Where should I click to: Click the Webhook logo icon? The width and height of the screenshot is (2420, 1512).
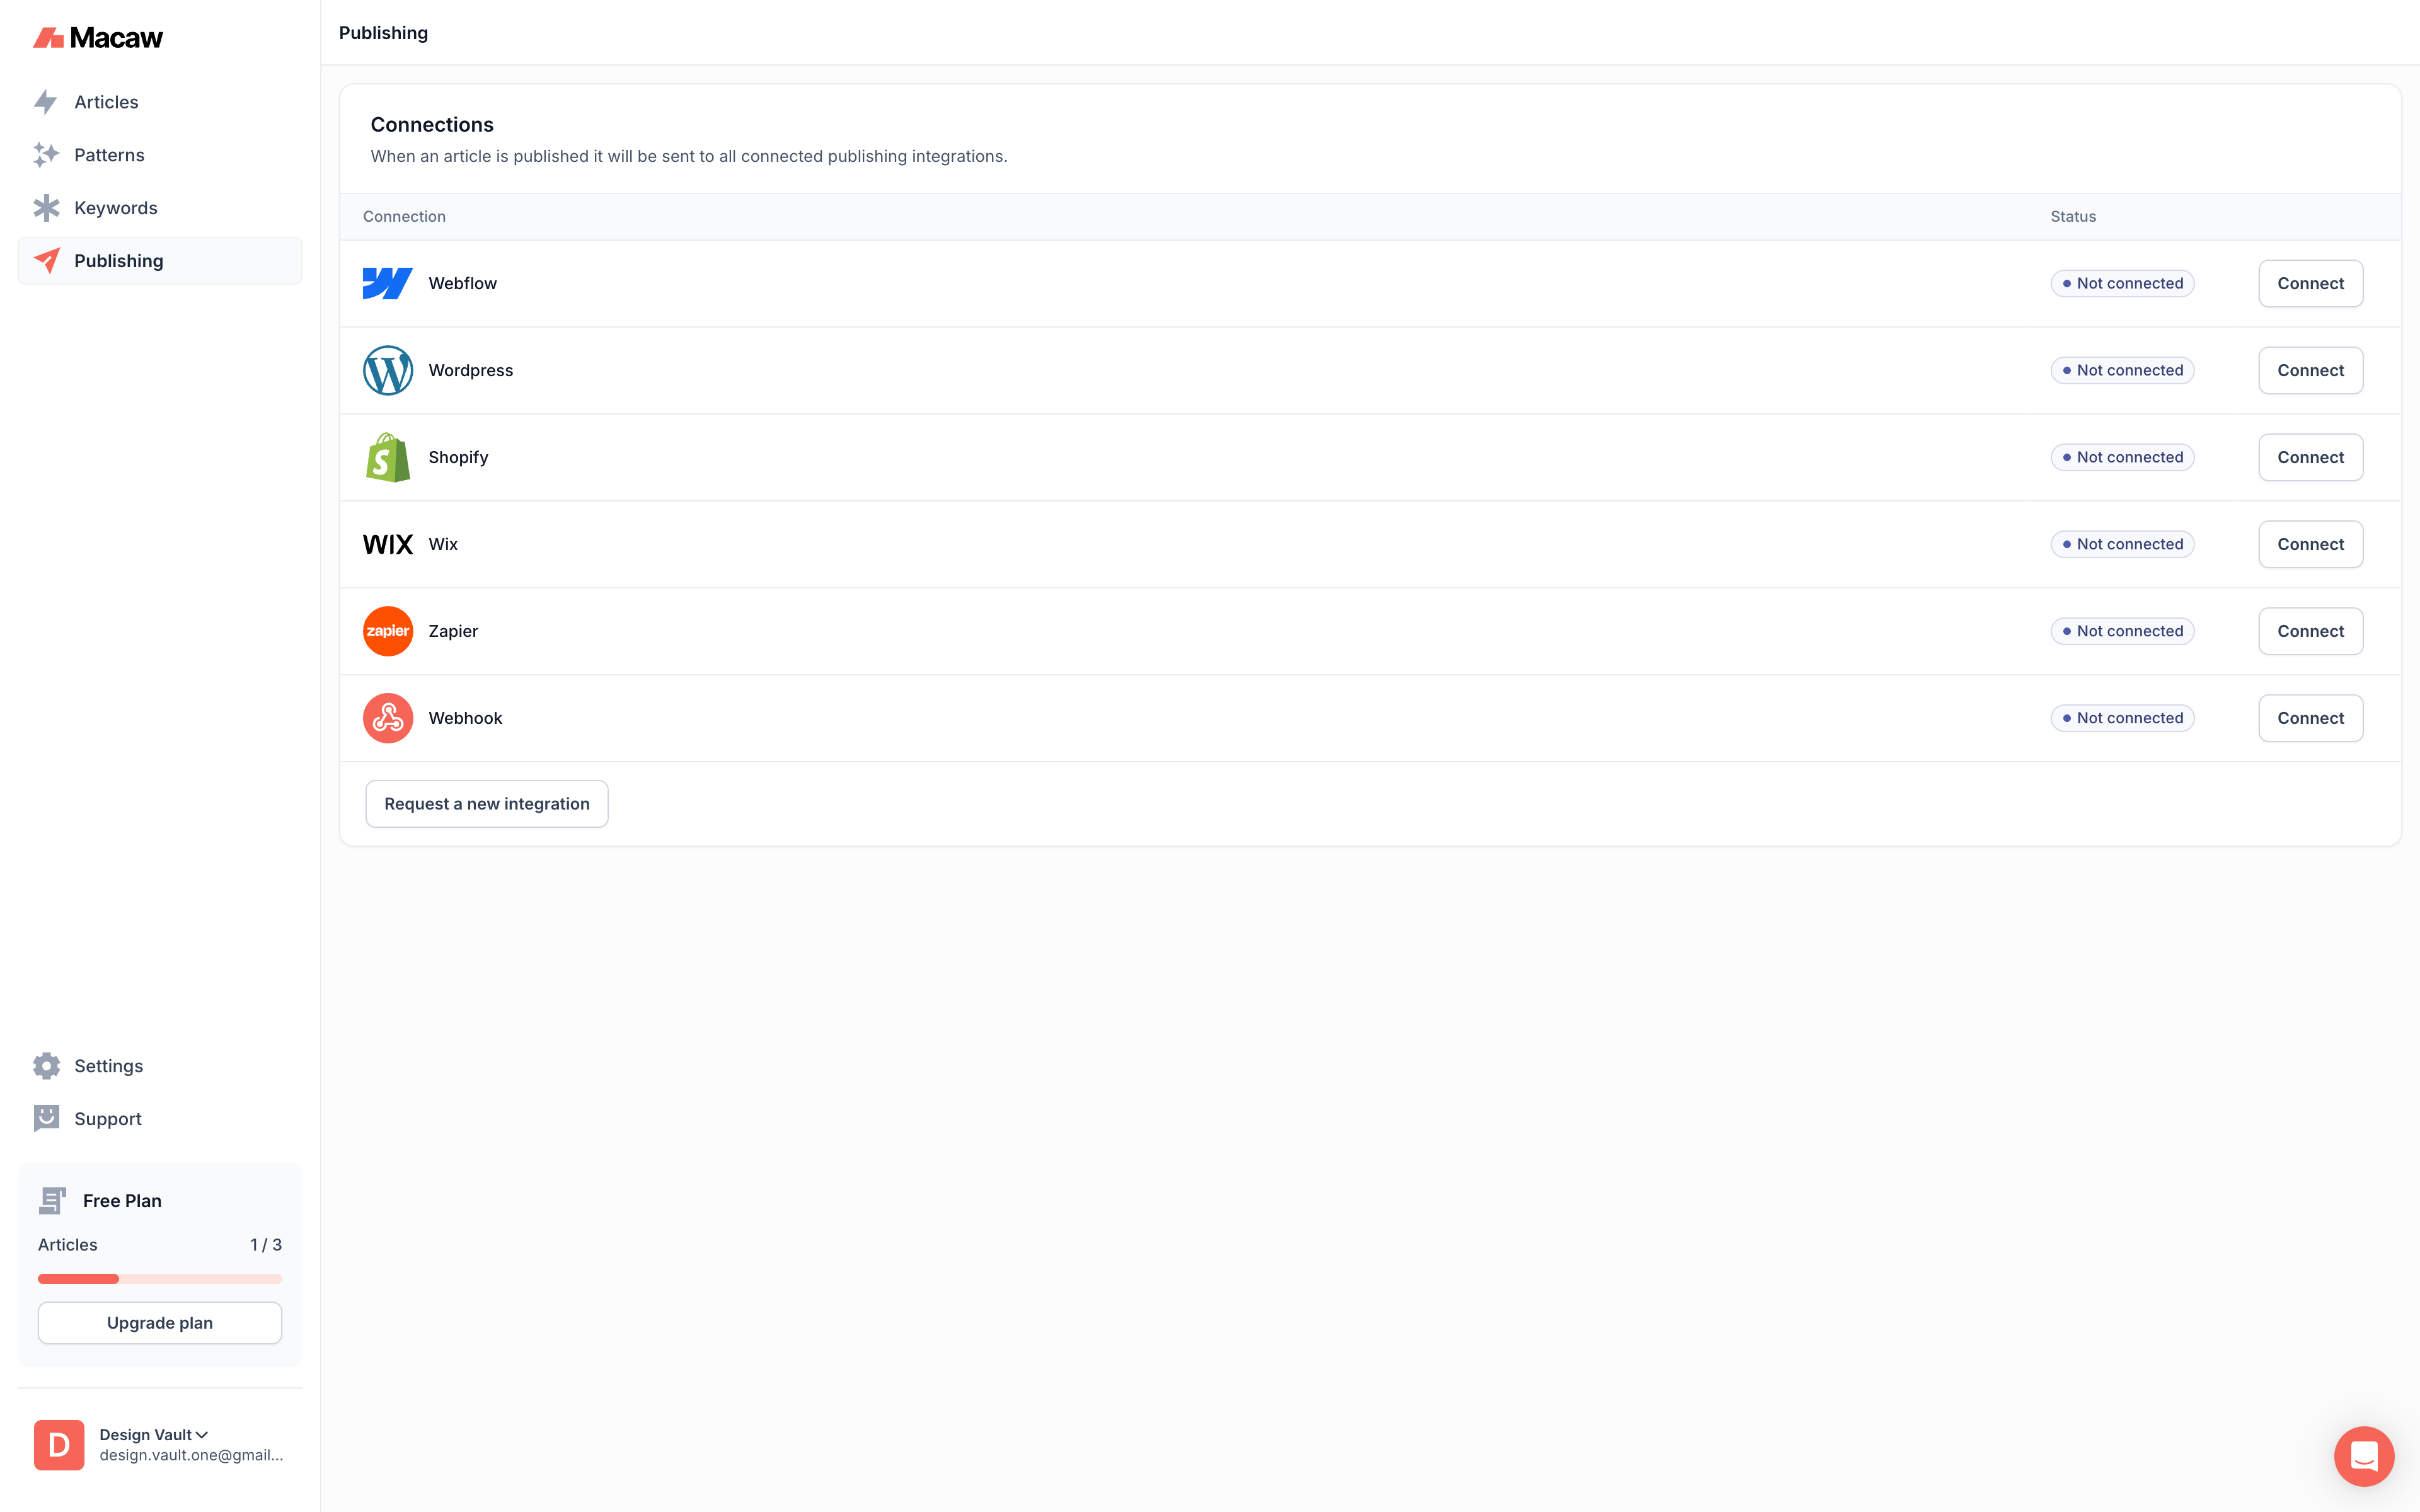point(387,718)
